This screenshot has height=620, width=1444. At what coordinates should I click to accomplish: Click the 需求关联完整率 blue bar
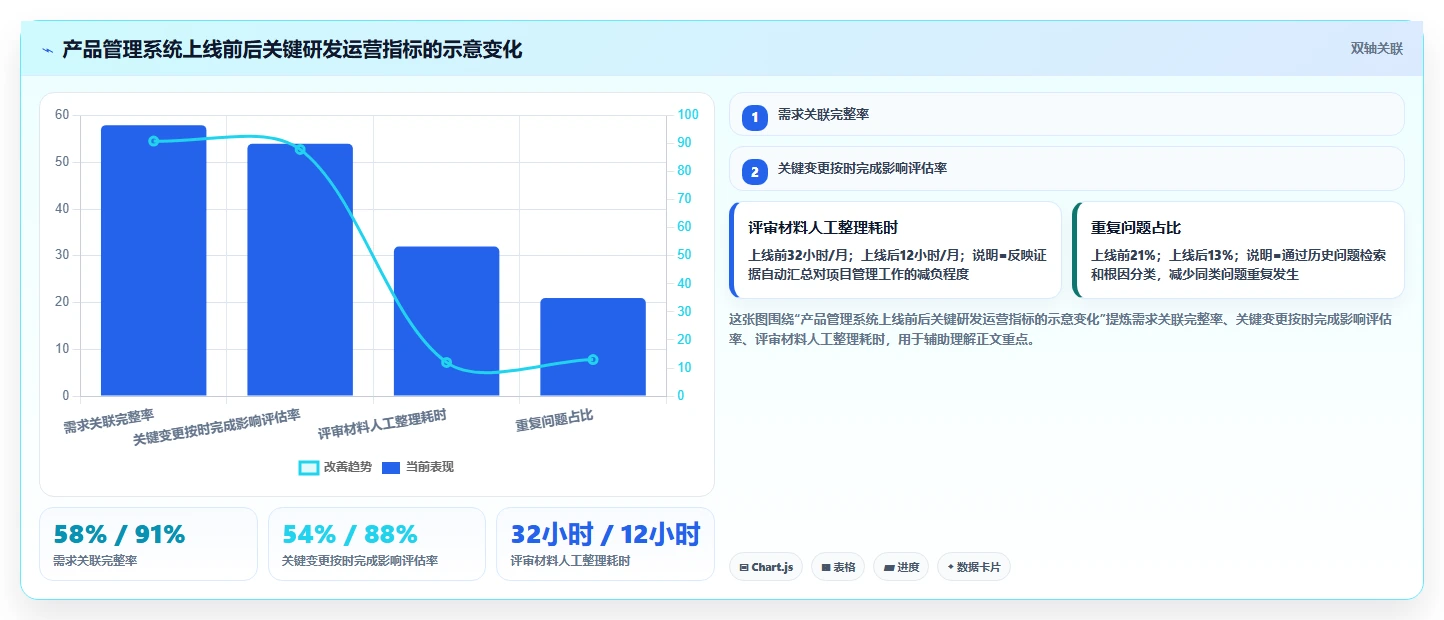coord(153,260)
